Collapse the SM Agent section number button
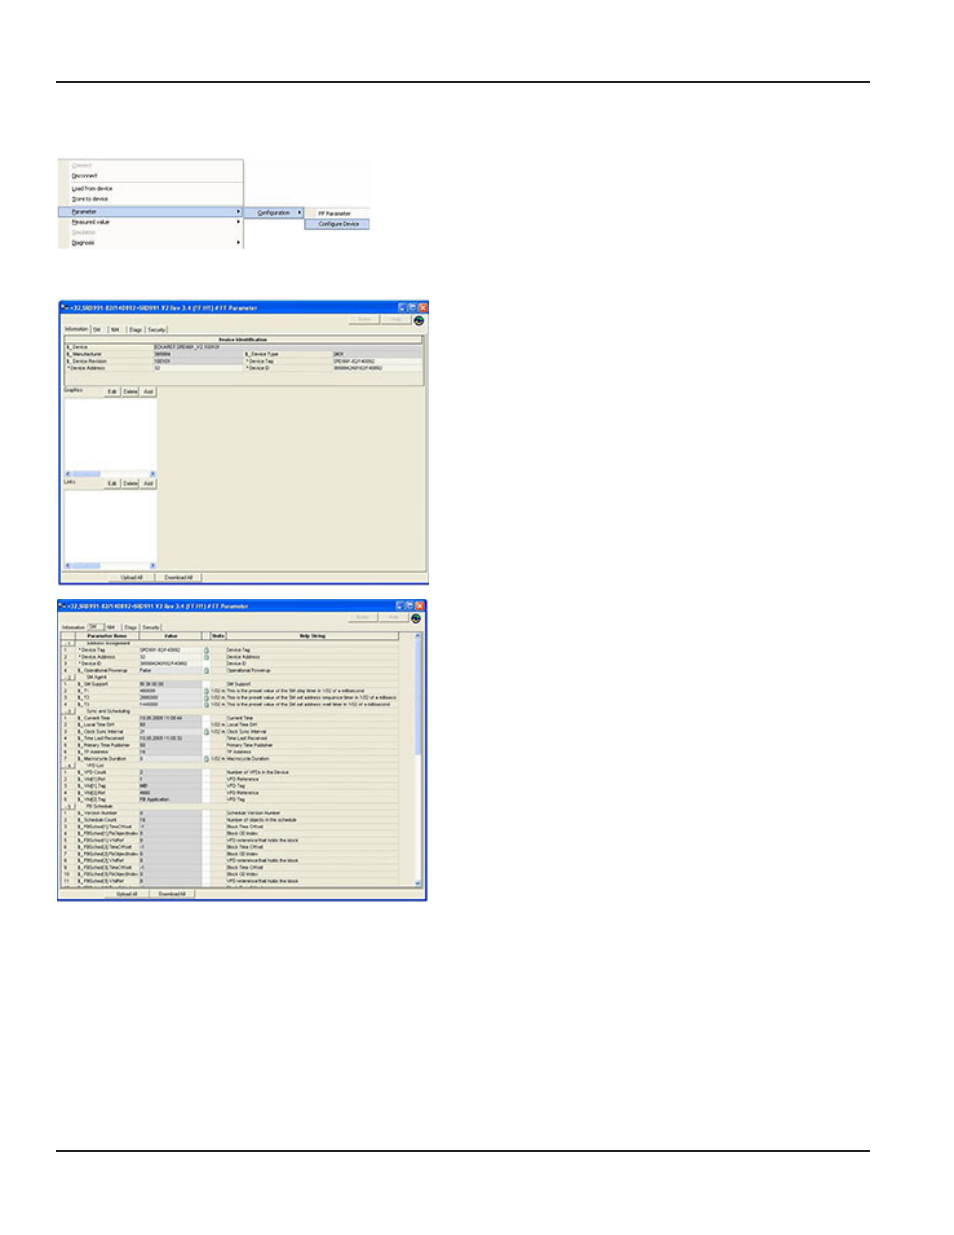This screenshot has width=954, height=1235. click(x=69, y=677)
